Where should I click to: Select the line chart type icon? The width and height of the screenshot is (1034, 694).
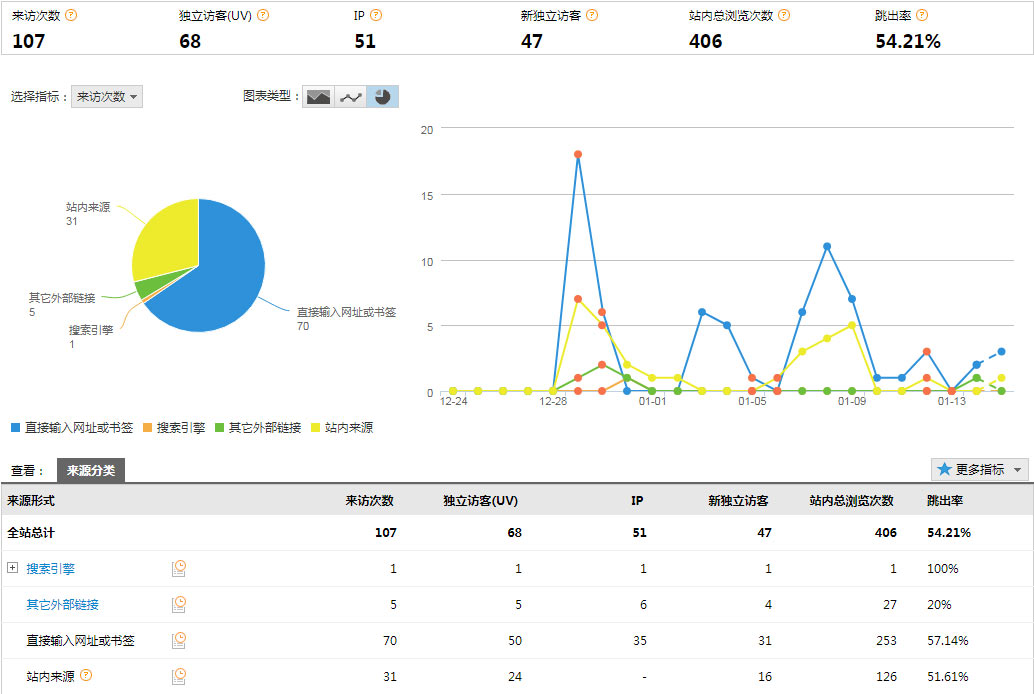point(351,97)
